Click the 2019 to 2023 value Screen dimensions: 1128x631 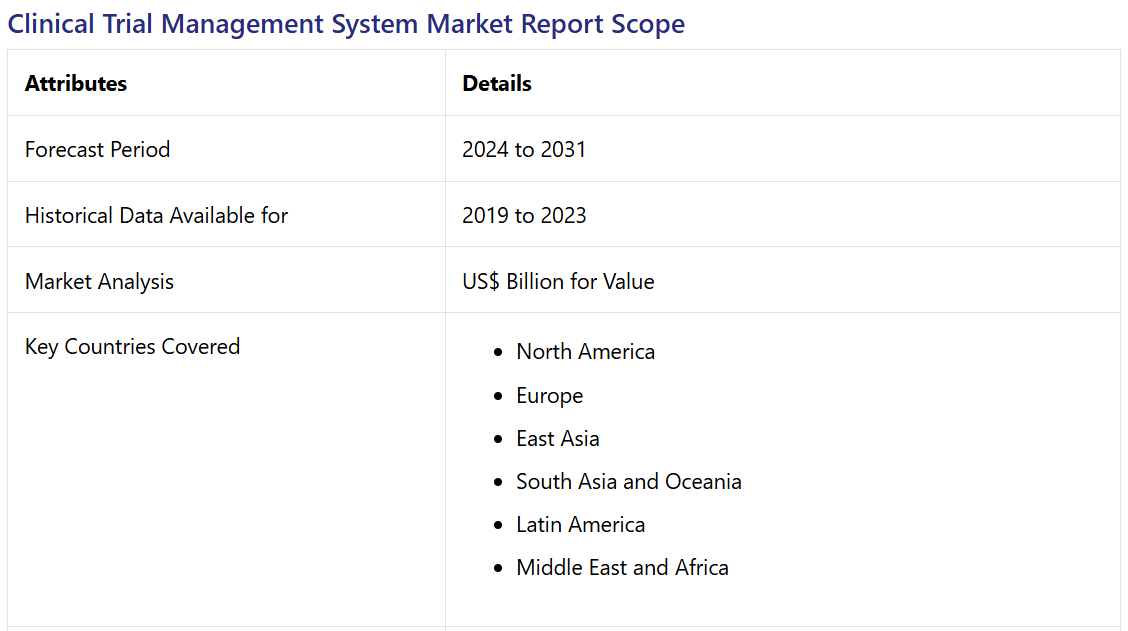point(524,216)
